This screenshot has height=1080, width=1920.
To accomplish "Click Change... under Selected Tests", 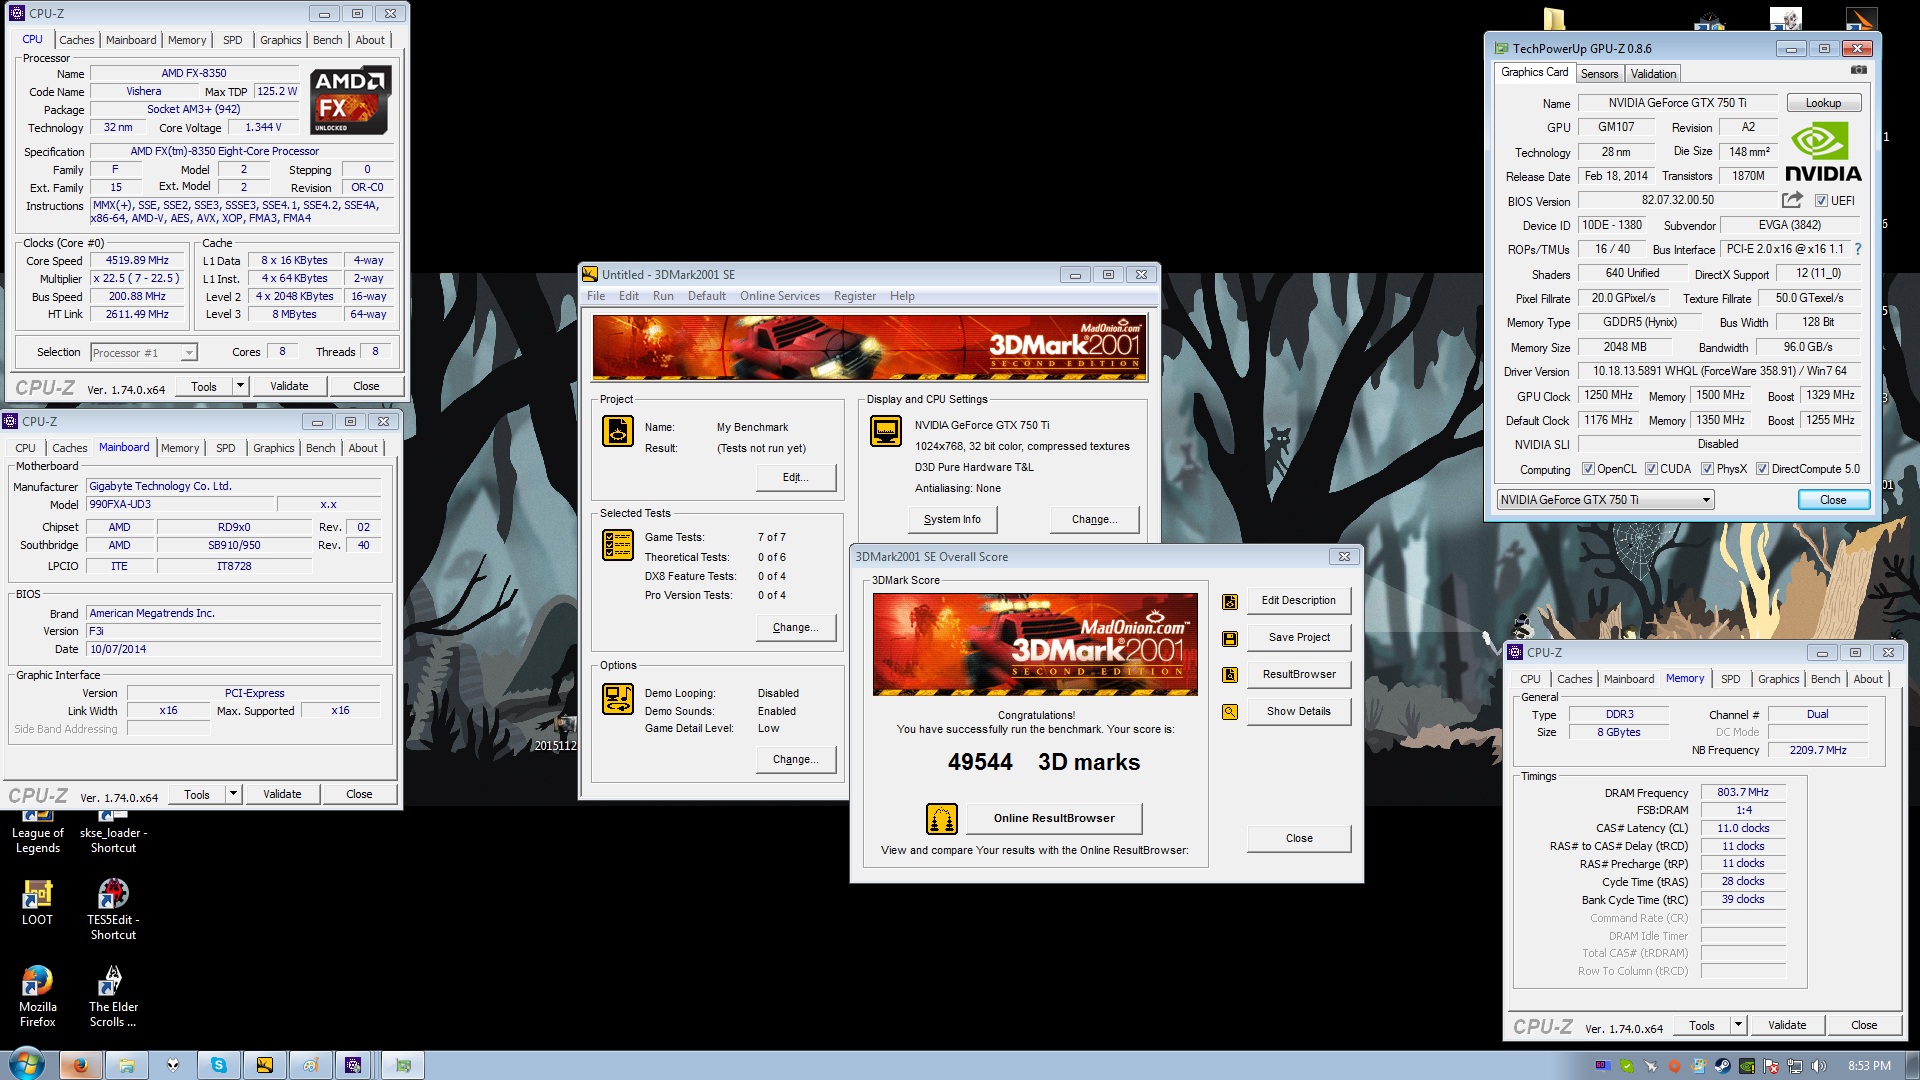I will tap(796, 627).
